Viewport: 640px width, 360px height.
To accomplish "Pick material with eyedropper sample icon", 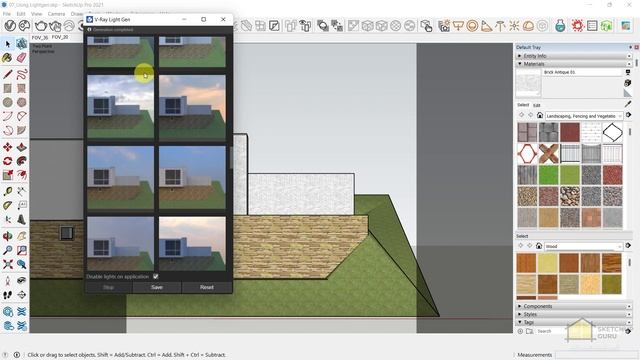I will pyautogui.click(x=628, y=104).
